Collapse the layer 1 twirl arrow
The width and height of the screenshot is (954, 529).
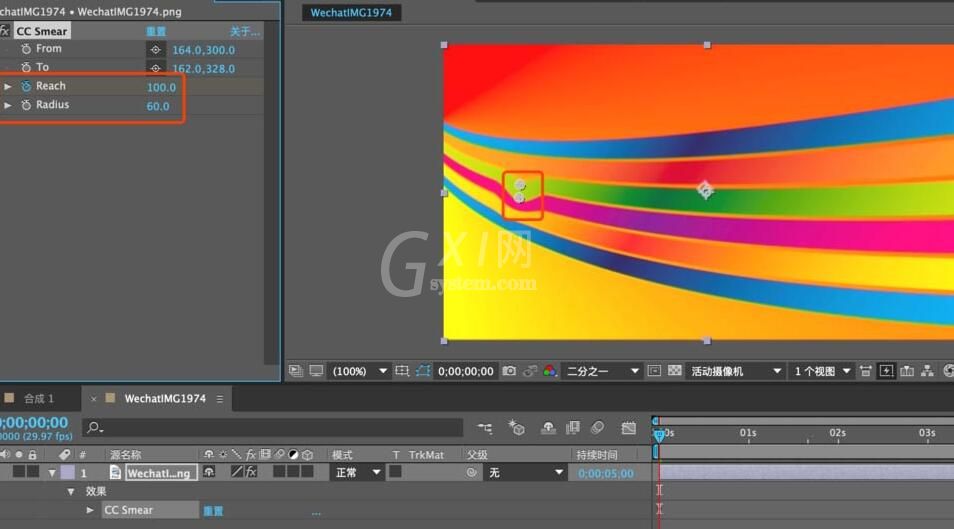[52, 473]
